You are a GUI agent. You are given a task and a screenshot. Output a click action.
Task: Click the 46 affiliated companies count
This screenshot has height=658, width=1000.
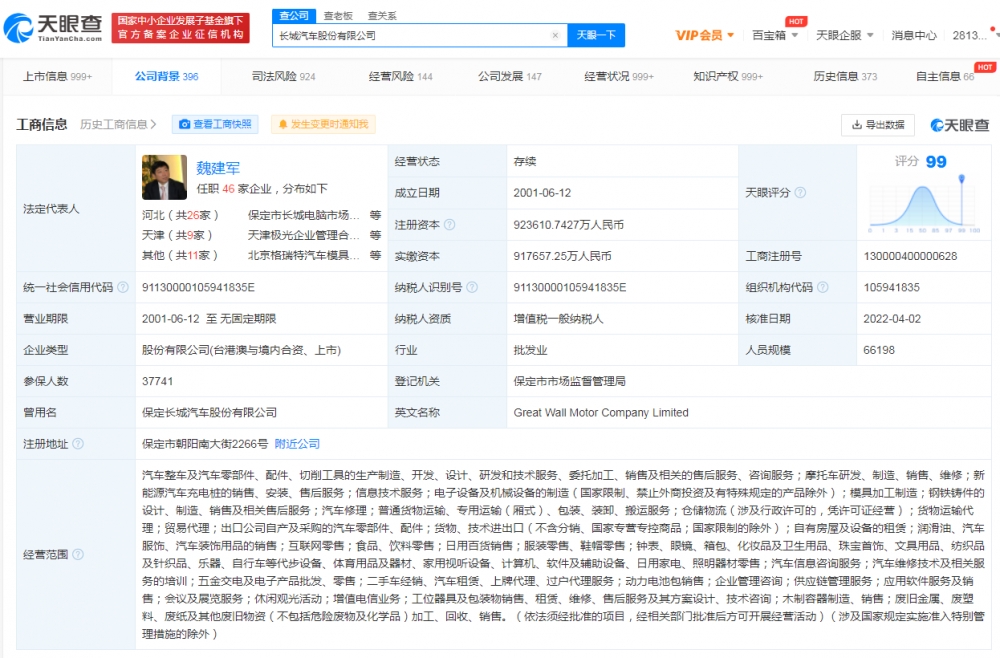[x=228, y=189]
